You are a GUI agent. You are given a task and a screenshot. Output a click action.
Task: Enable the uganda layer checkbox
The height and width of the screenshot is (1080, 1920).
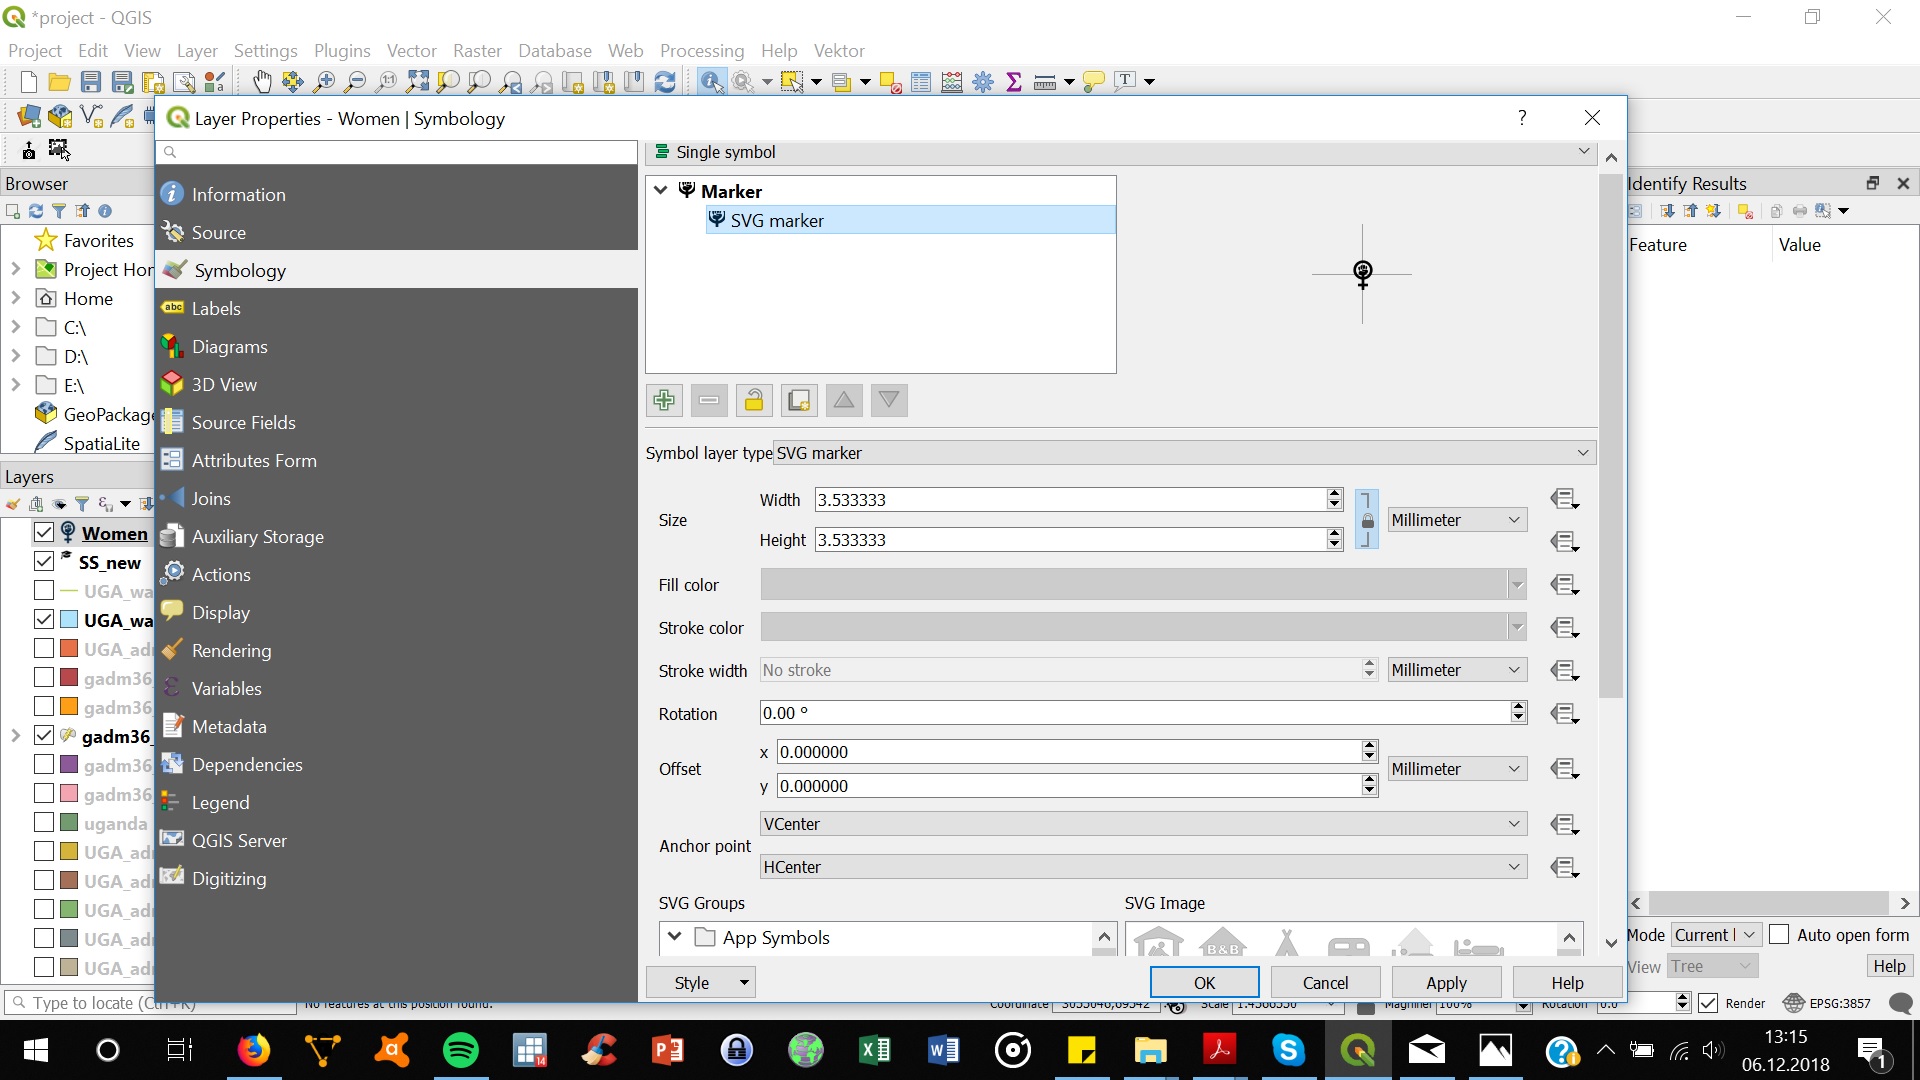44,822
